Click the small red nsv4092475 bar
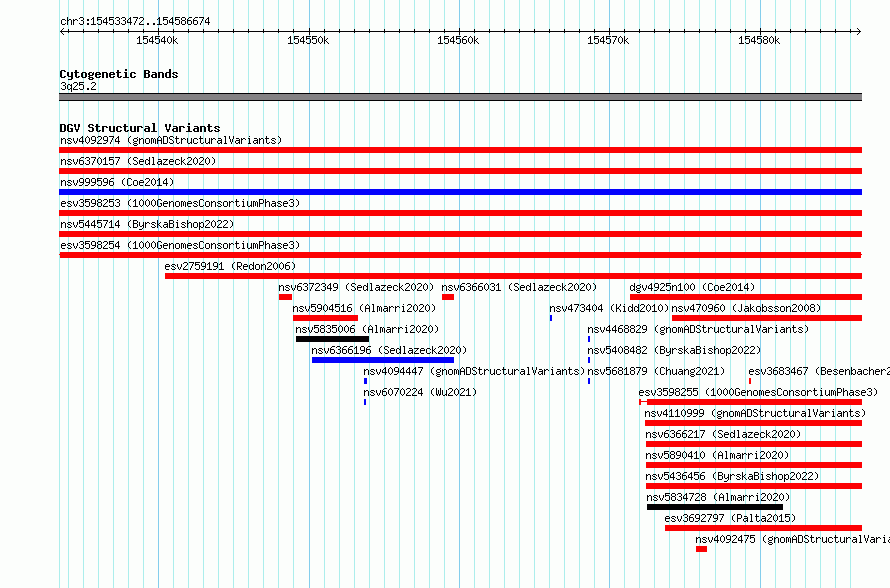This screenshot has height=588, width=890. click(x=702, y=549)
